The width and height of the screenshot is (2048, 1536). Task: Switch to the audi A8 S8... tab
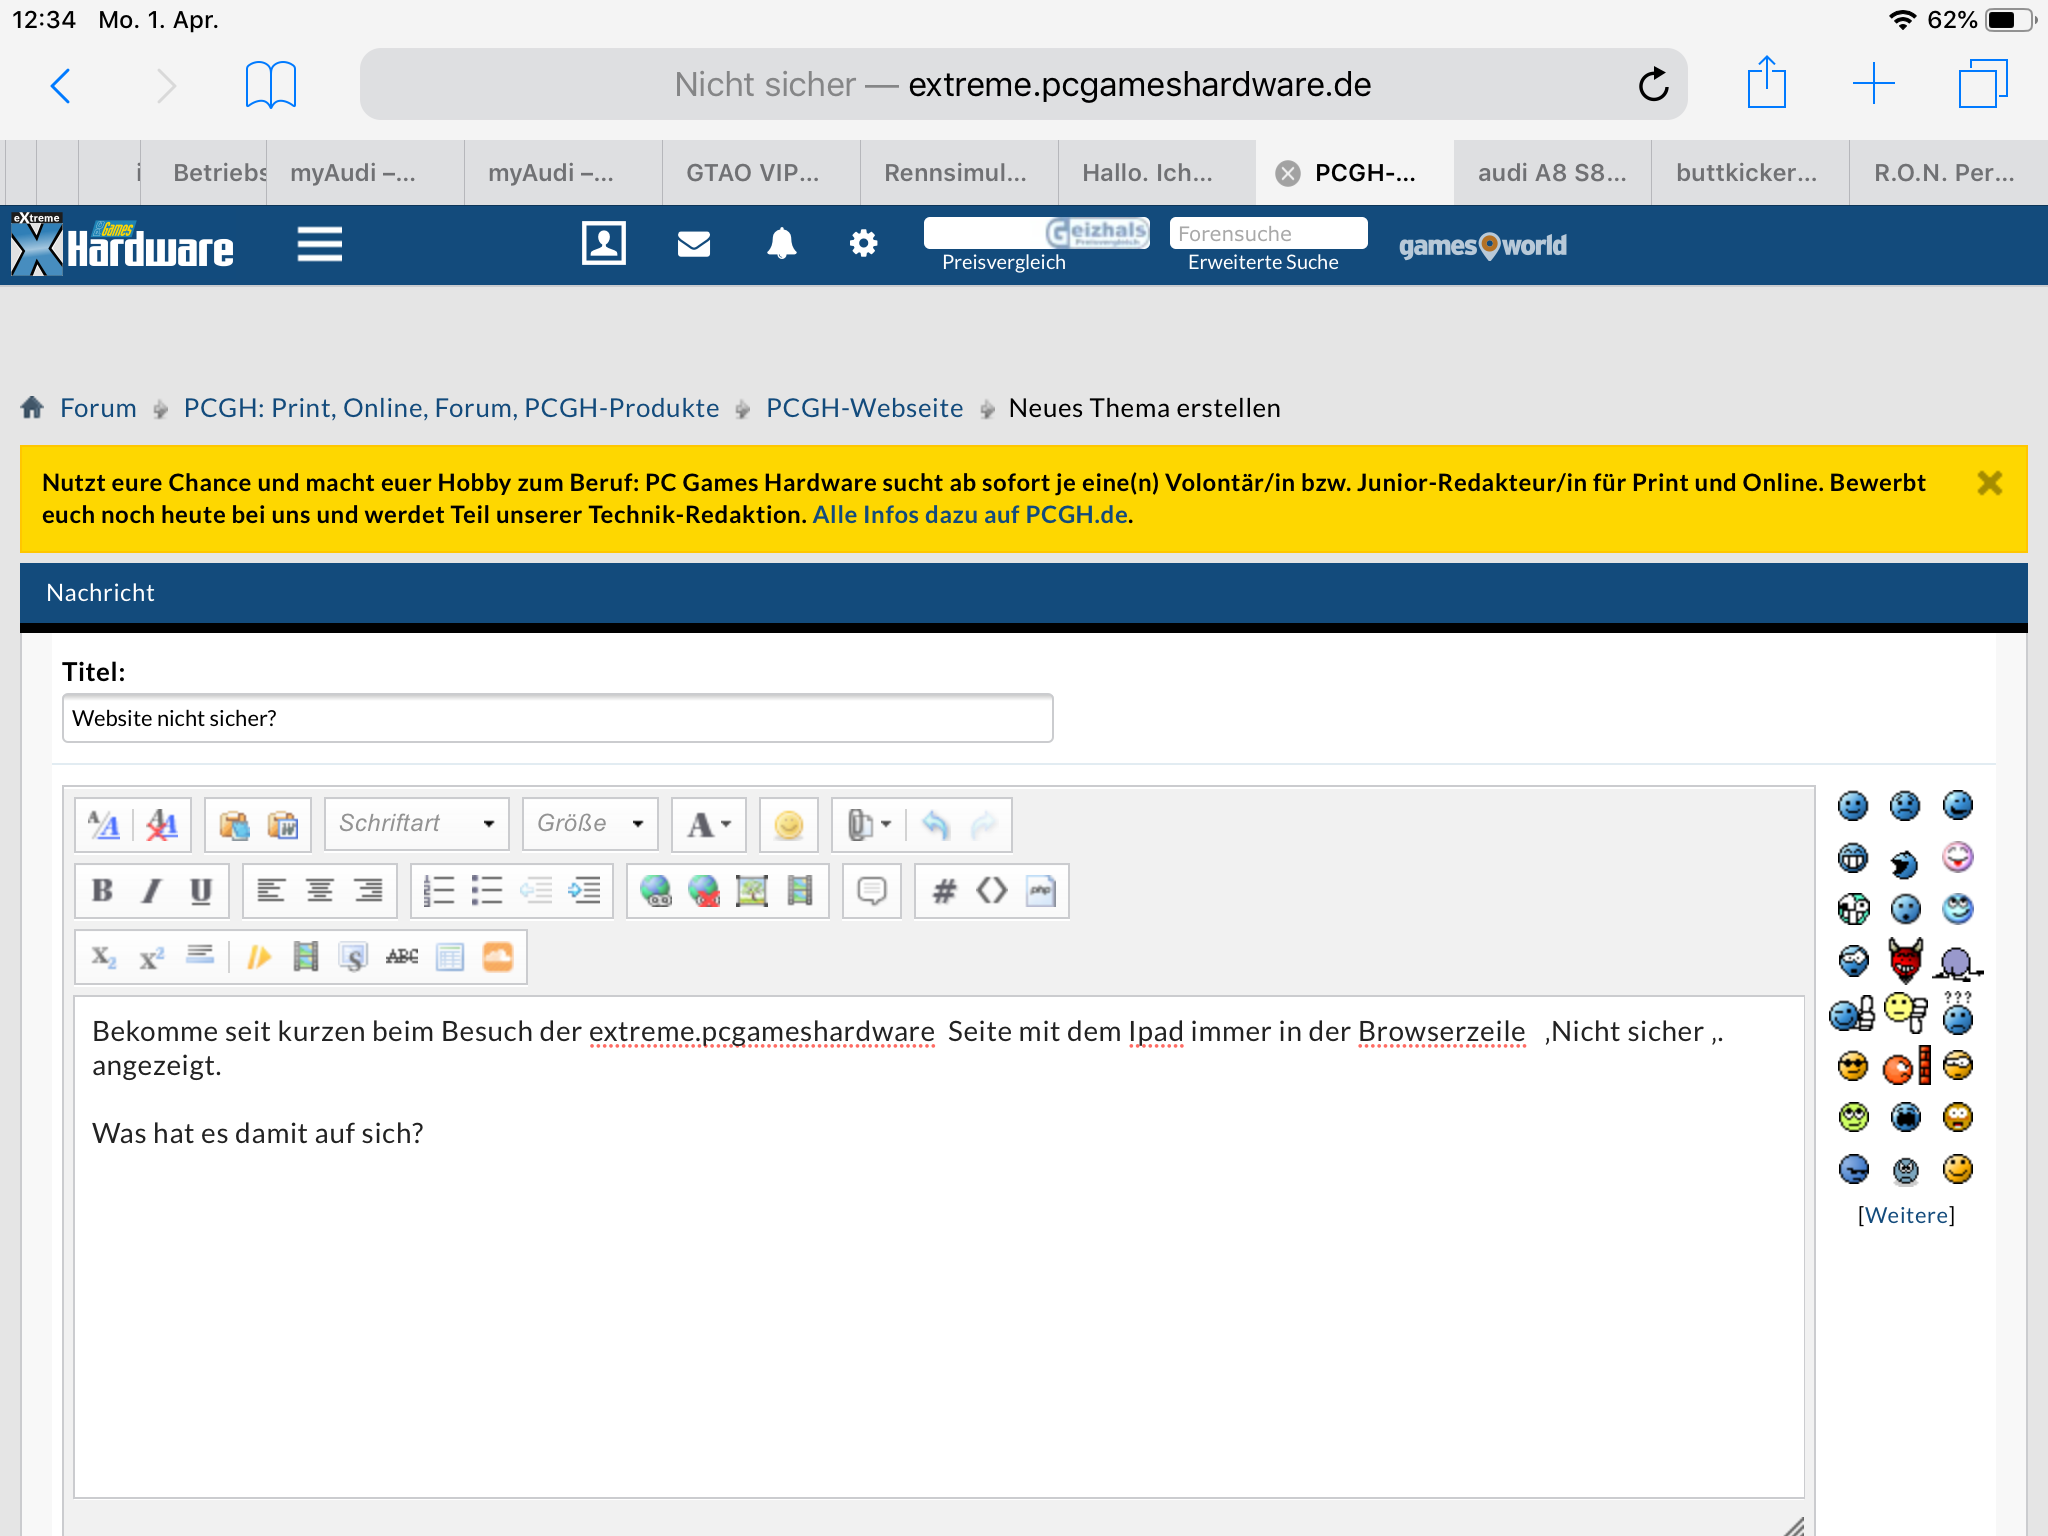1552,173
